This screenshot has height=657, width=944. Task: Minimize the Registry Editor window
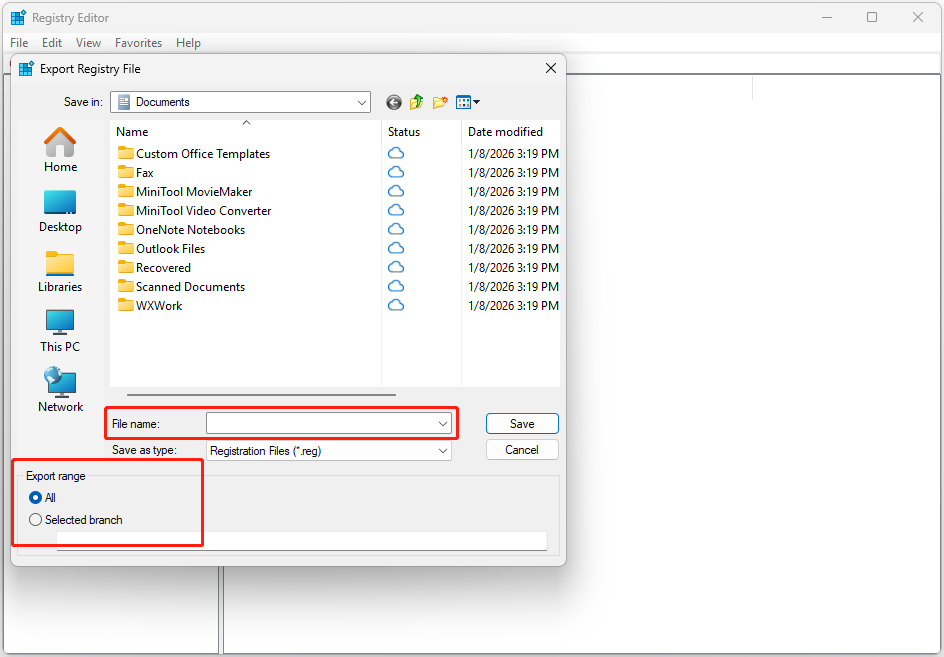coord(827,17)
